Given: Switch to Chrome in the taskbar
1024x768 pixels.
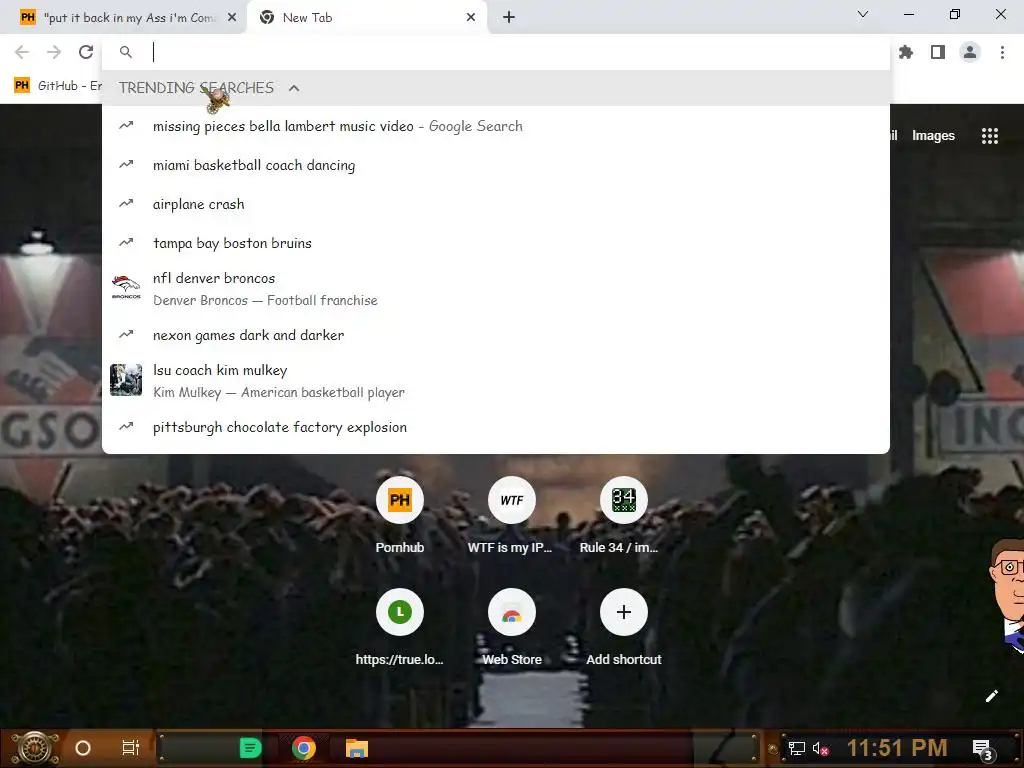Looking at the screenshot, I should 304,748.
